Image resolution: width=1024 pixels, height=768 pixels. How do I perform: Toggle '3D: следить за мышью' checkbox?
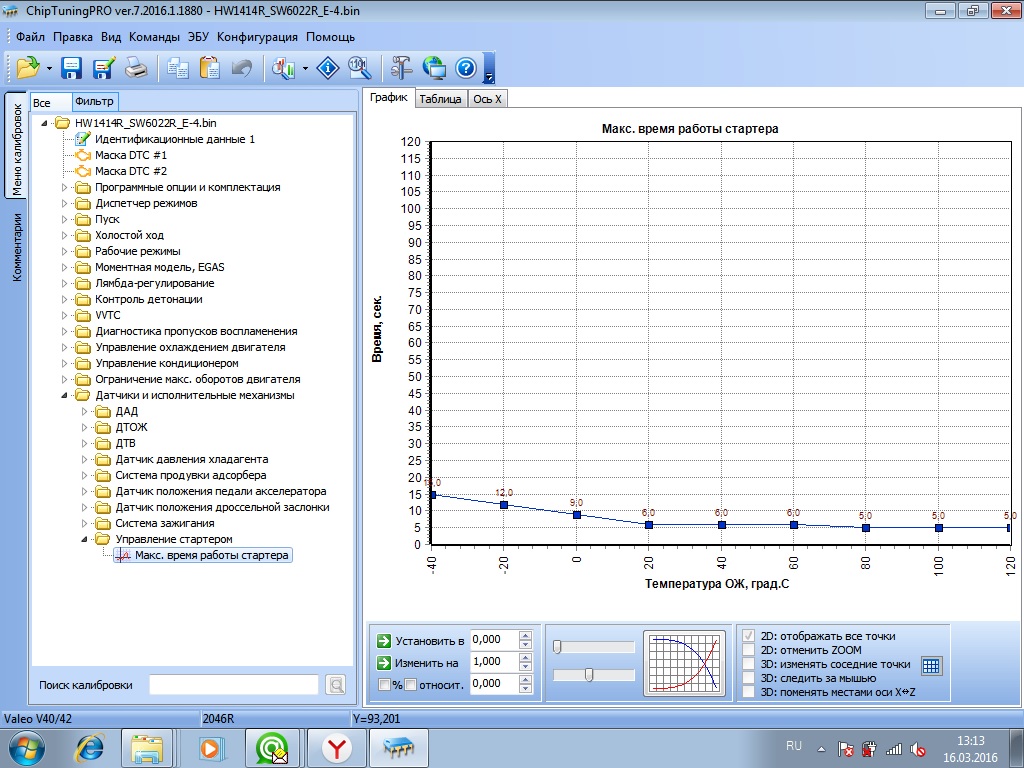[x=749, y=678]
